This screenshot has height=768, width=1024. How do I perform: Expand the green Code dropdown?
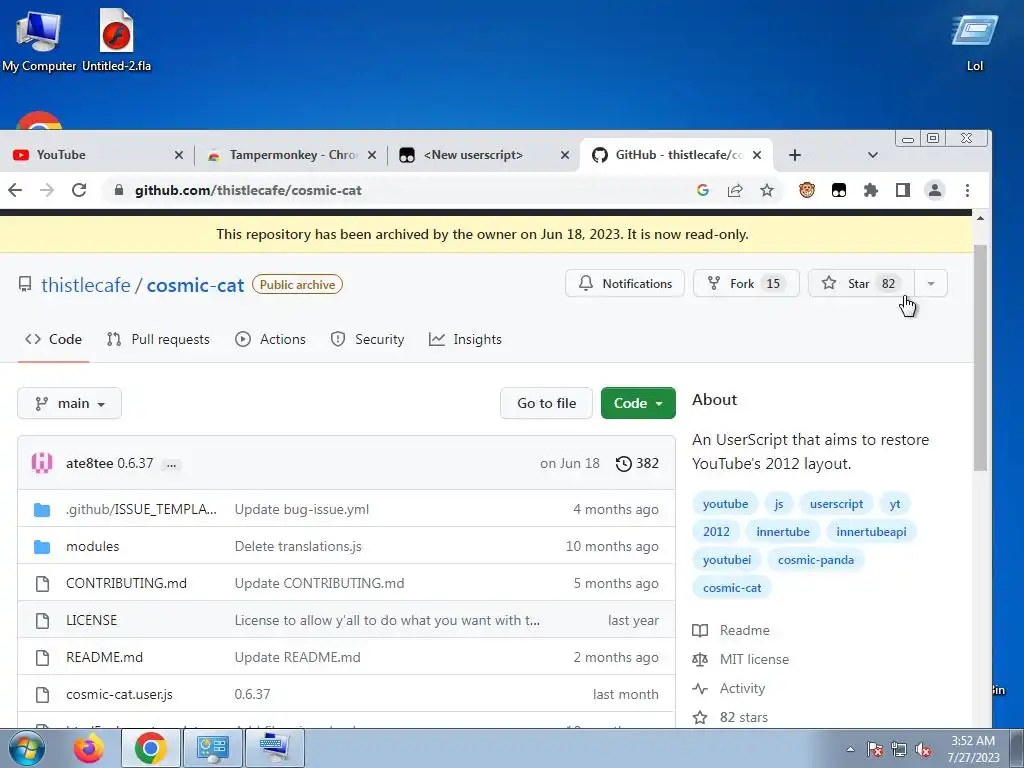tap(638, 403)
